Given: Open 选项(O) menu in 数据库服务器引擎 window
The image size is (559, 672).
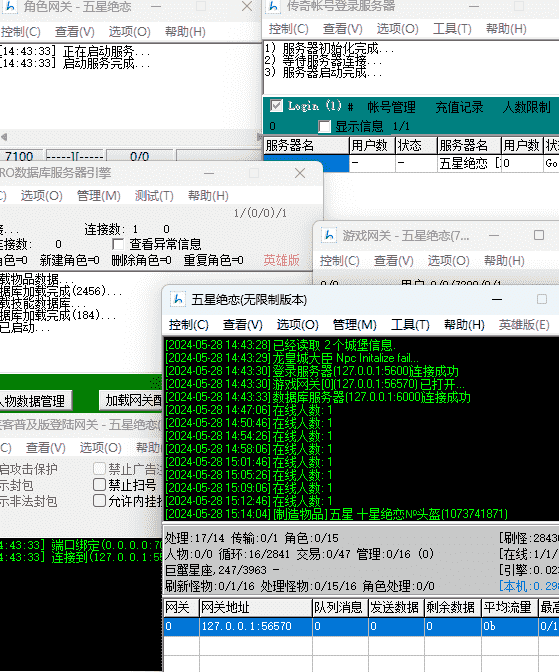Looking at the screenshot, I should (42, 196).
